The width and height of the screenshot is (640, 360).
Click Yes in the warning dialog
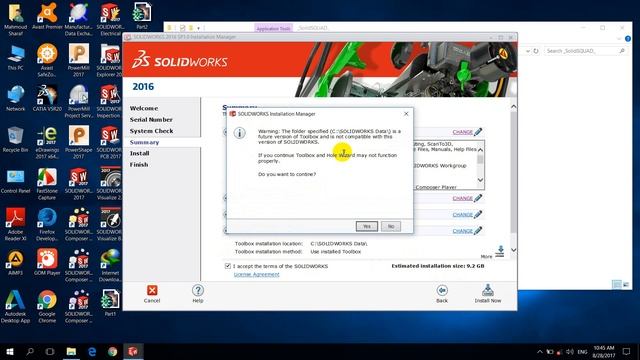click(x=367, y=226)
